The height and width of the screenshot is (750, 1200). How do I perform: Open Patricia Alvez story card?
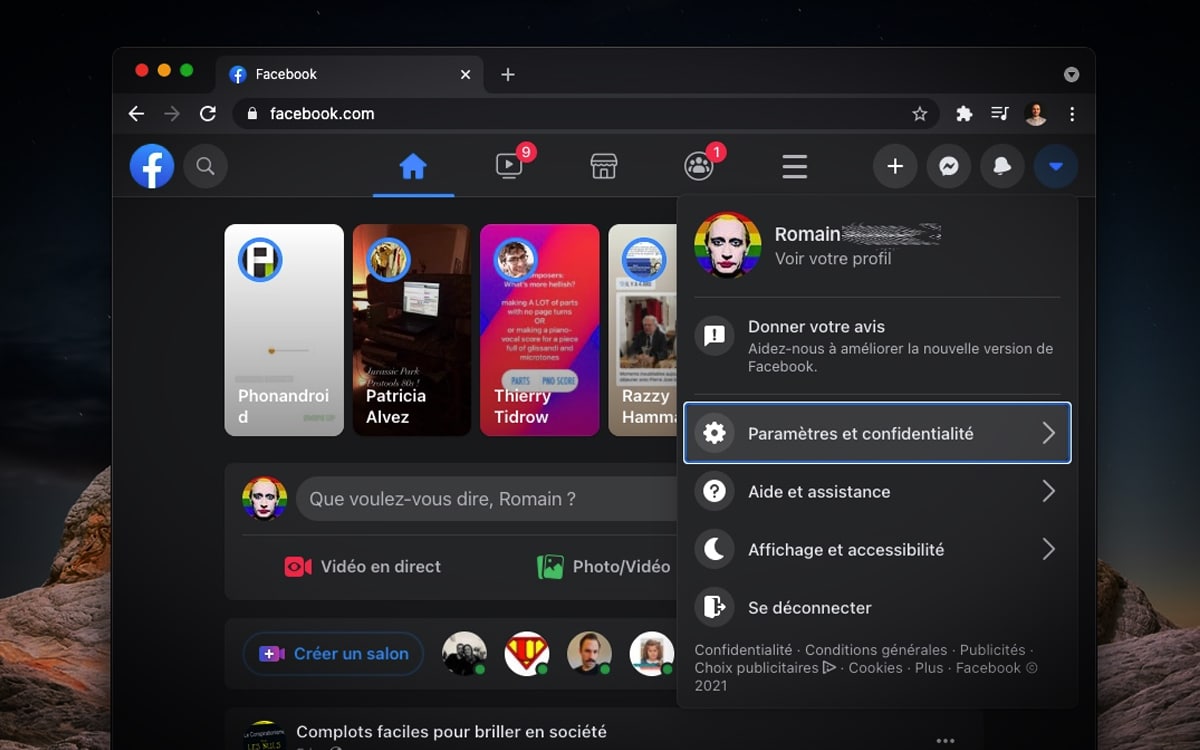point(411,330)
